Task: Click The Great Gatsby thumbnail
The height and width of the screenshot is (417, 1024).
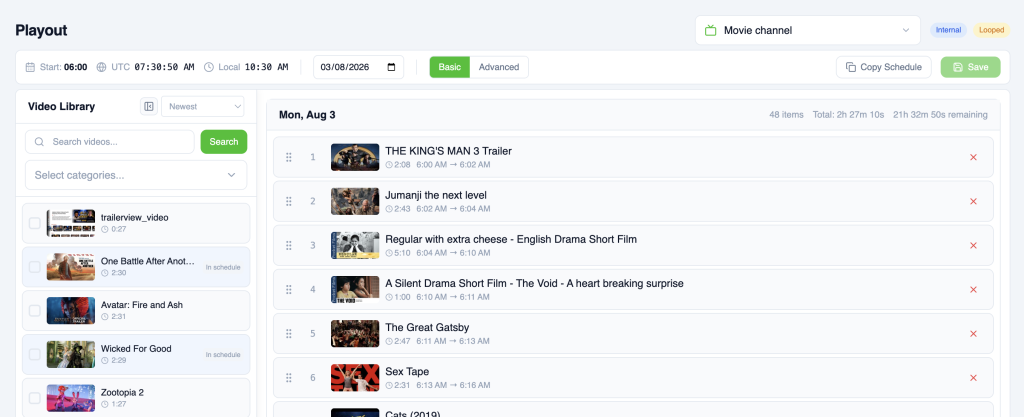Action: 355,333
